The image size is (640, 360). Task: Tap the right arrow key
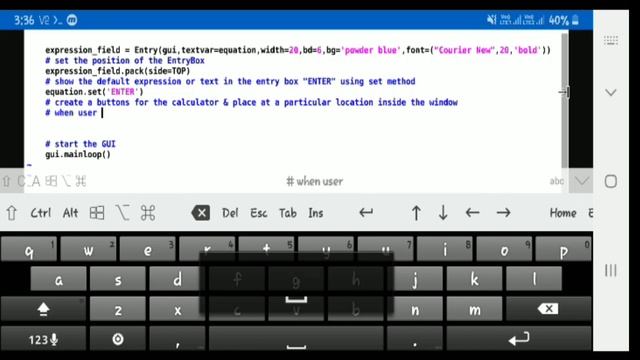(503, 212)
